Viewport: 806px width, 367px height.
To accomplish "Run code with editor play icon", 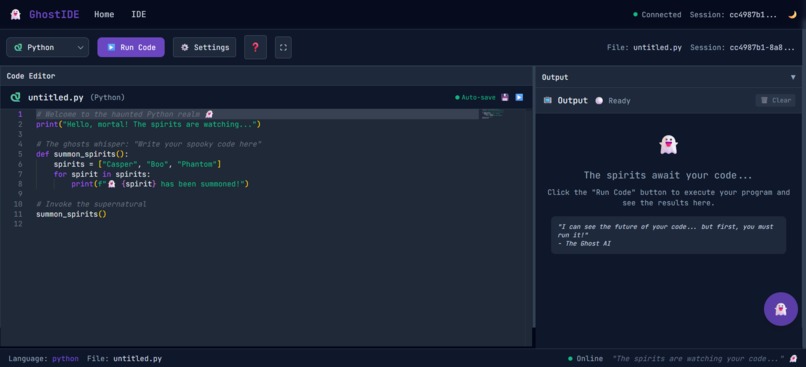I will (519, 97).
